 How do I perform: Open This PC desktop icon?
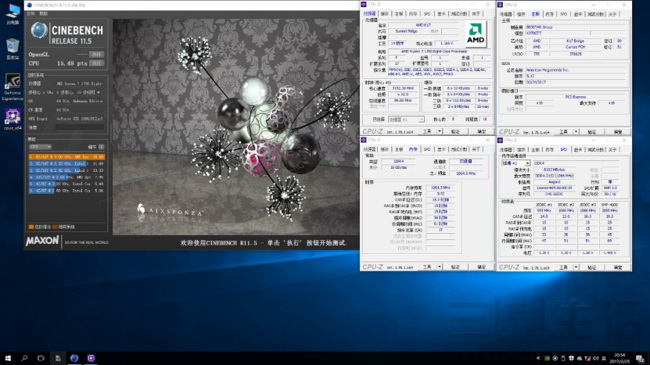pos(13,14)
